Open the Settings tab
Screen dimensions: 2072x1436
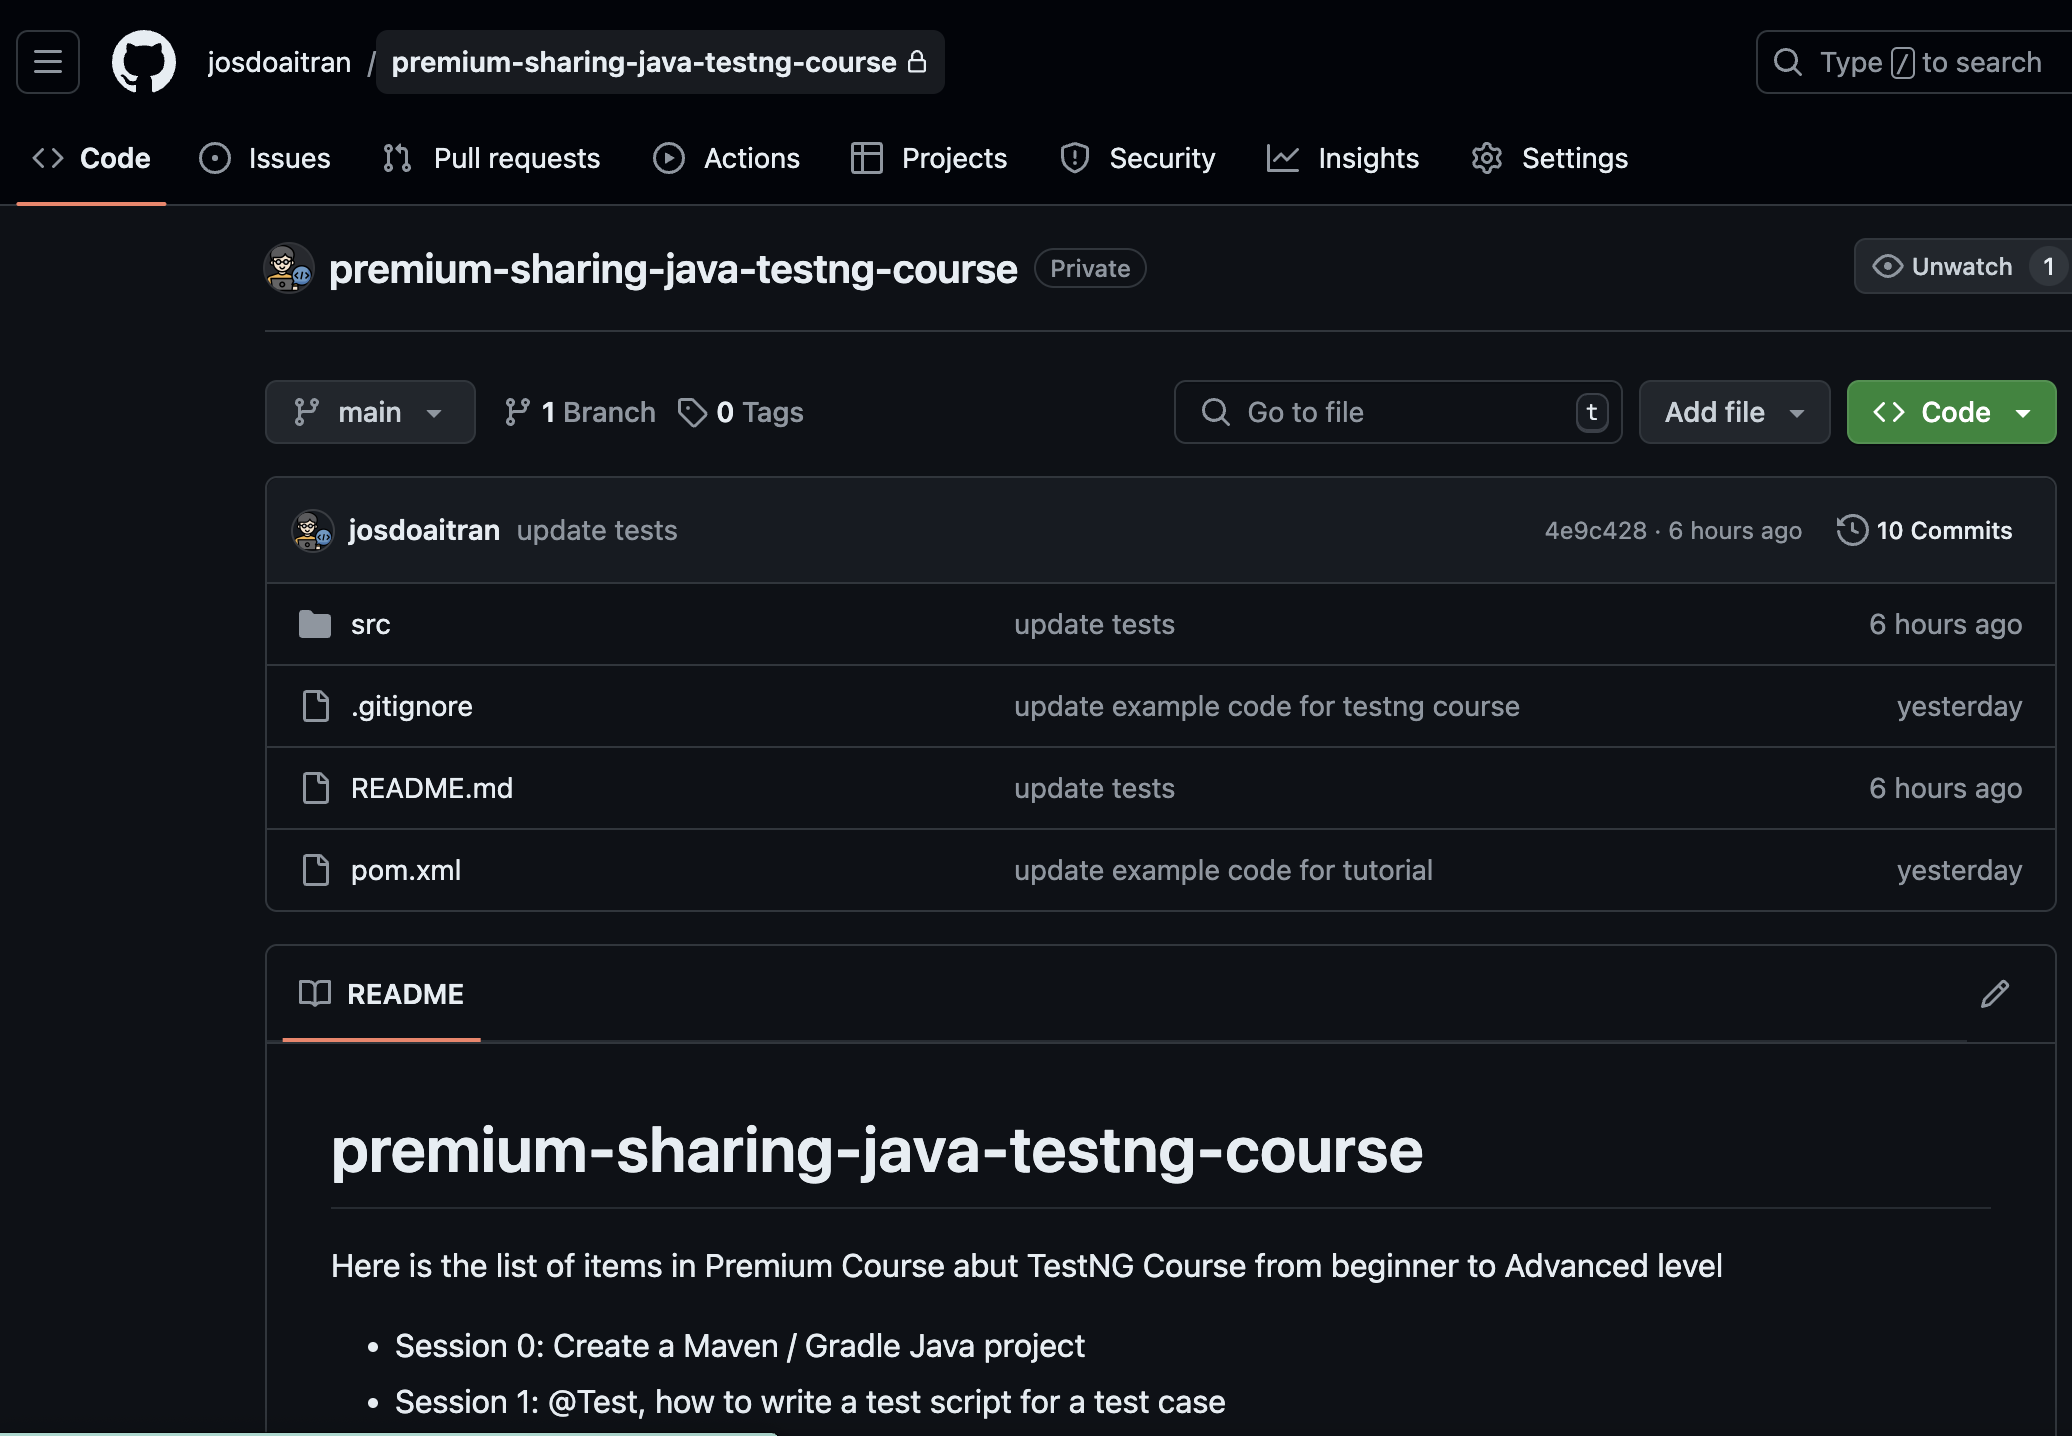[x=1550, y=158]
